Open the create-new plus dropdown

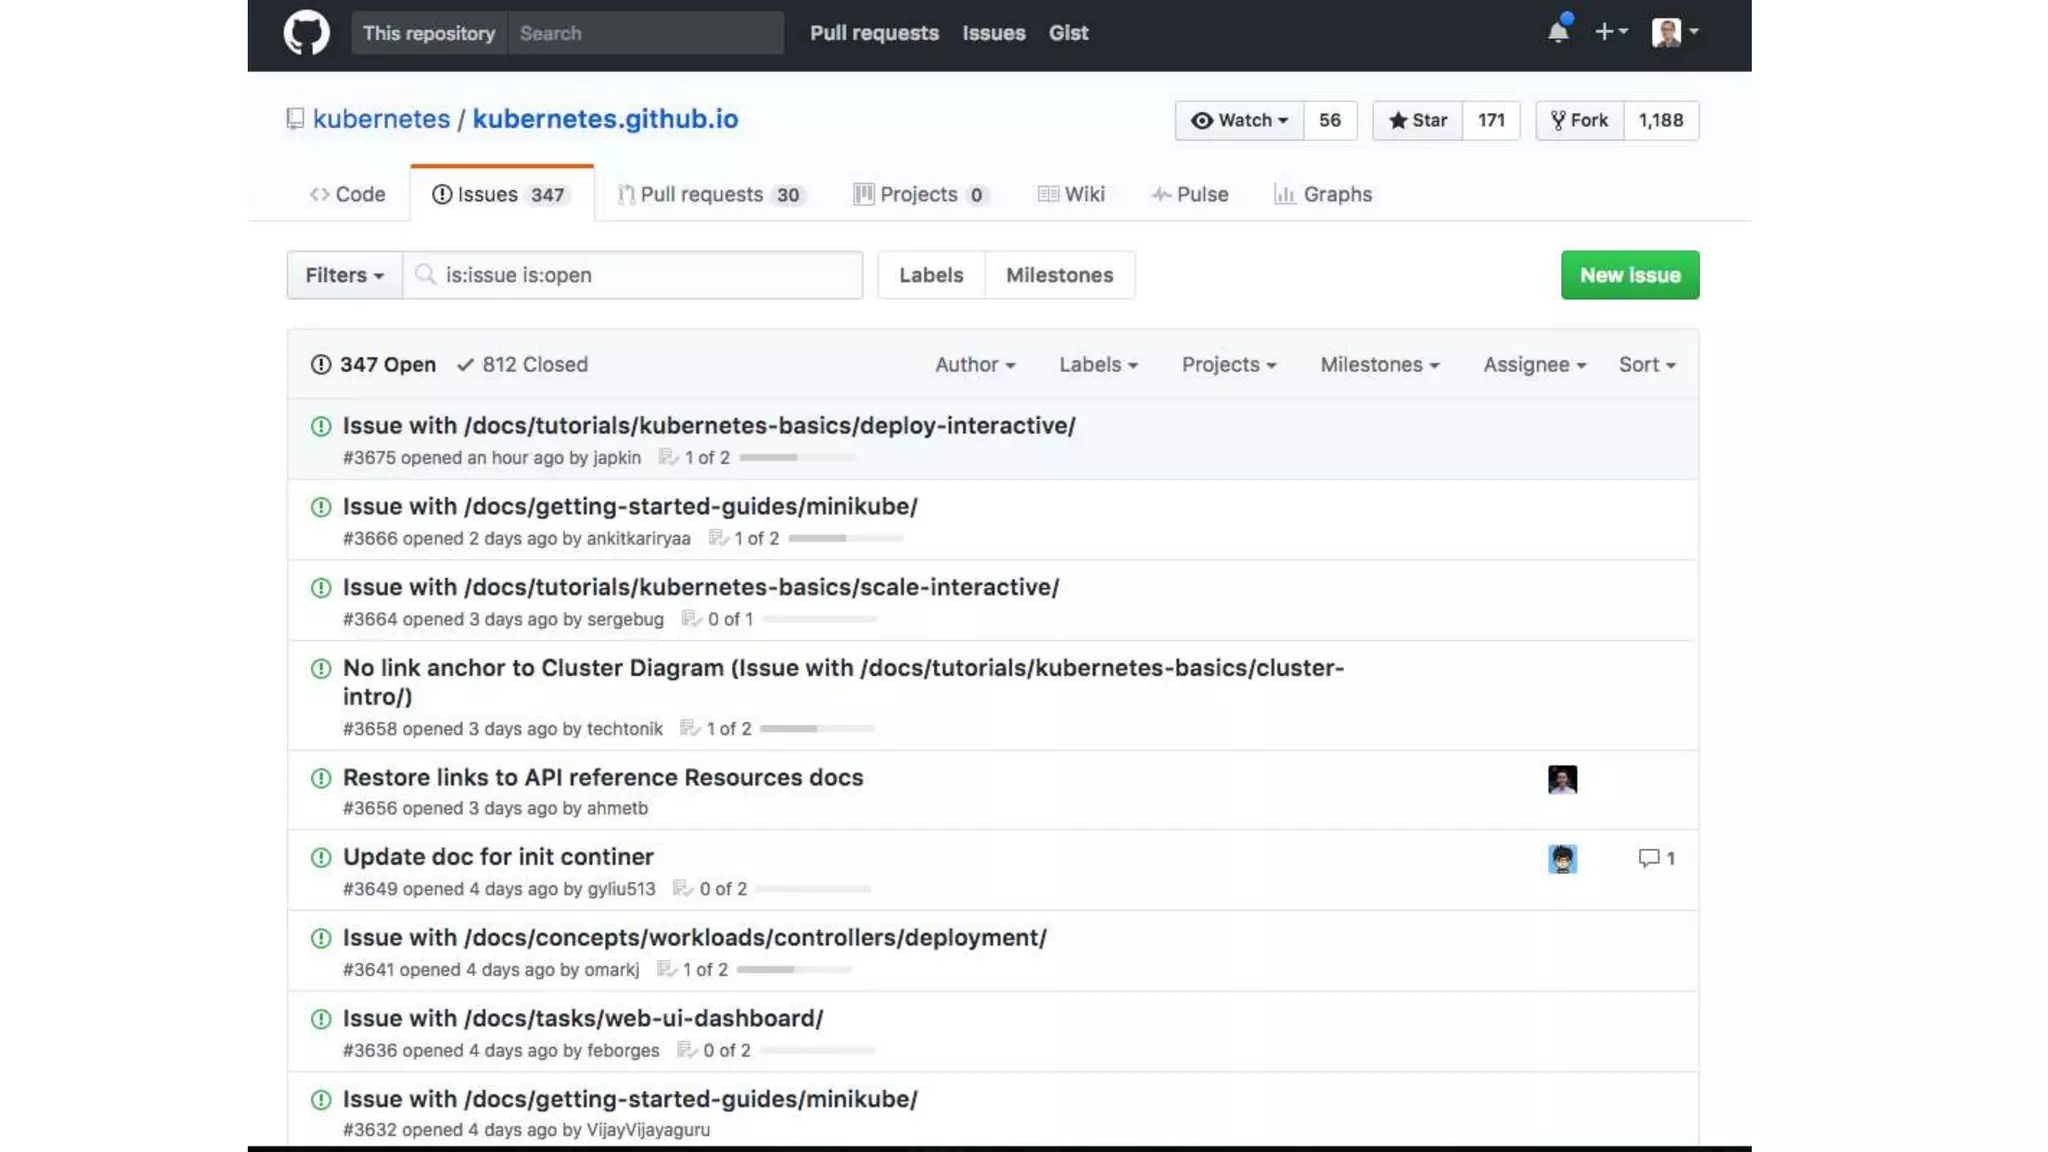pos(1610,32)
